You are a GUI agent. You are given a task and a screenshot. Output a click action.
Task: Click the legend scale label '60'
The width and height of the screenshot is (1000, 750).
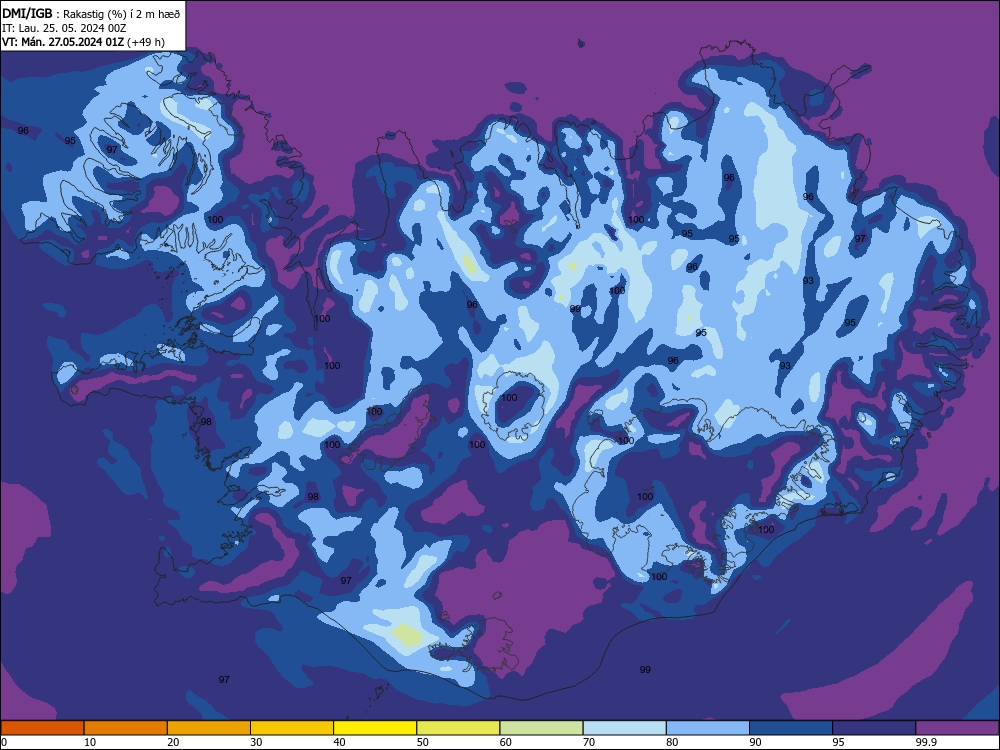pyautogui.click(x=506, y=742)
